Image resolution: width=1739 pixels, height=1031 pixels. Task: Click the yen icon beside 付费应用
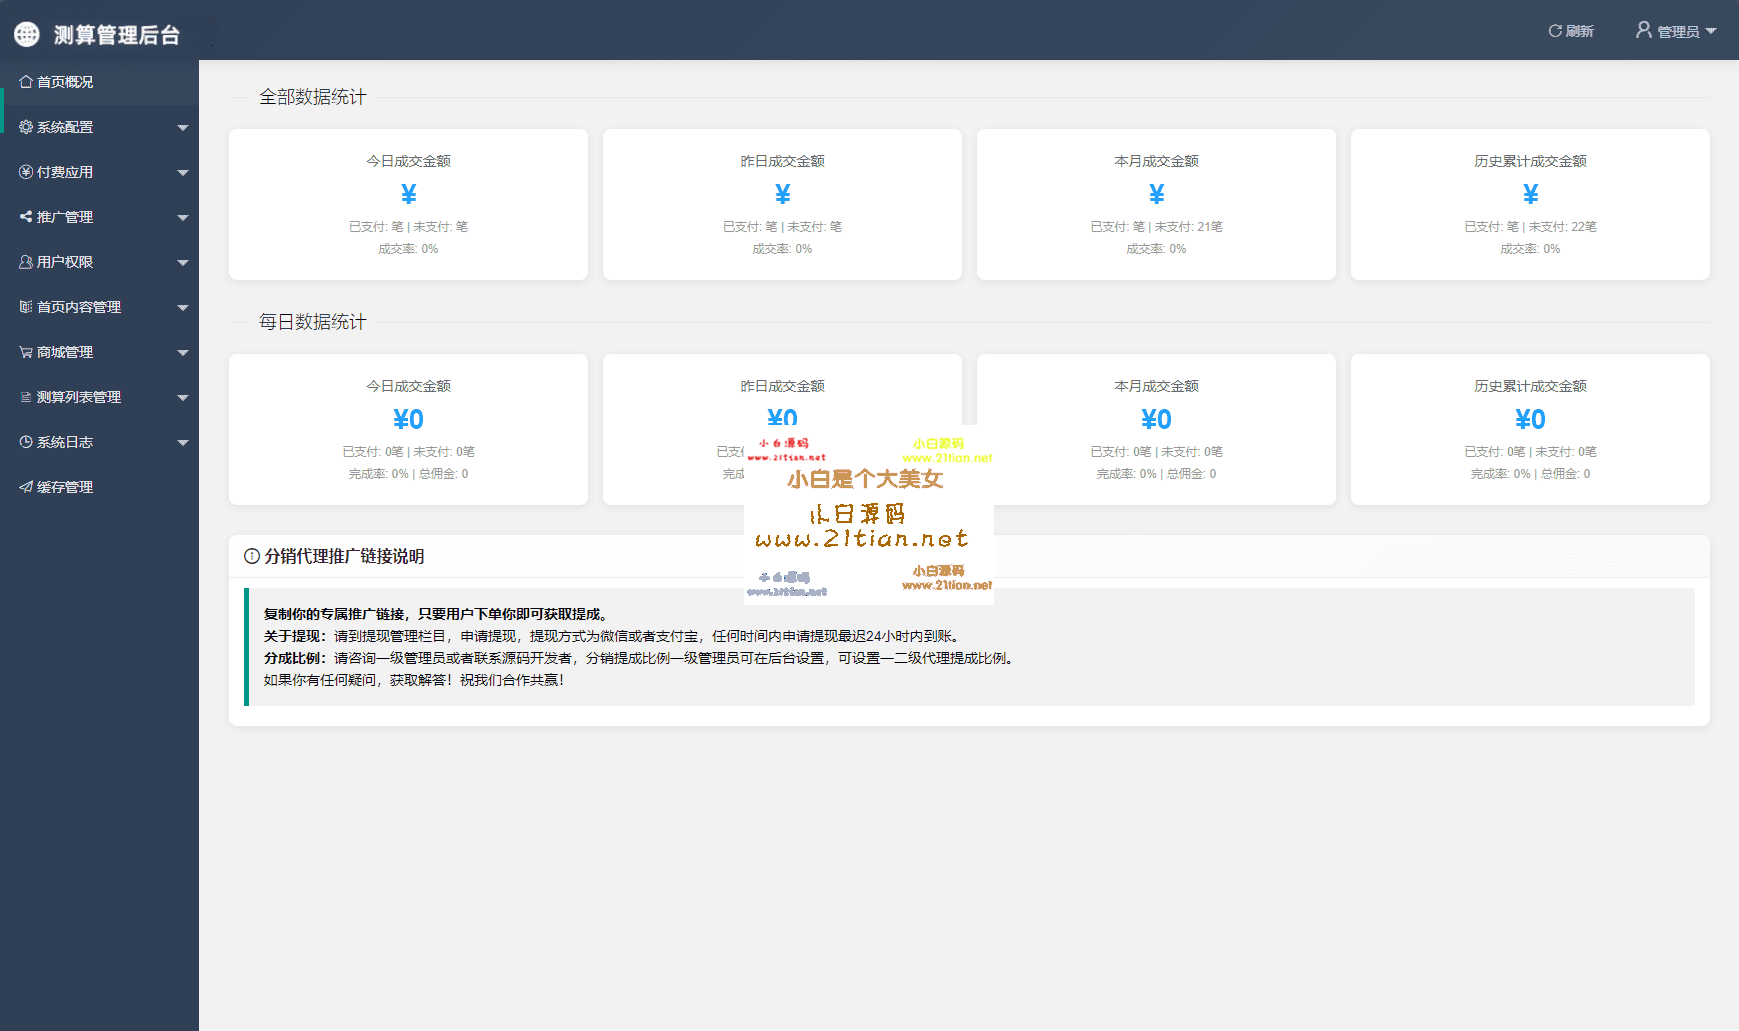pos(26,172)
